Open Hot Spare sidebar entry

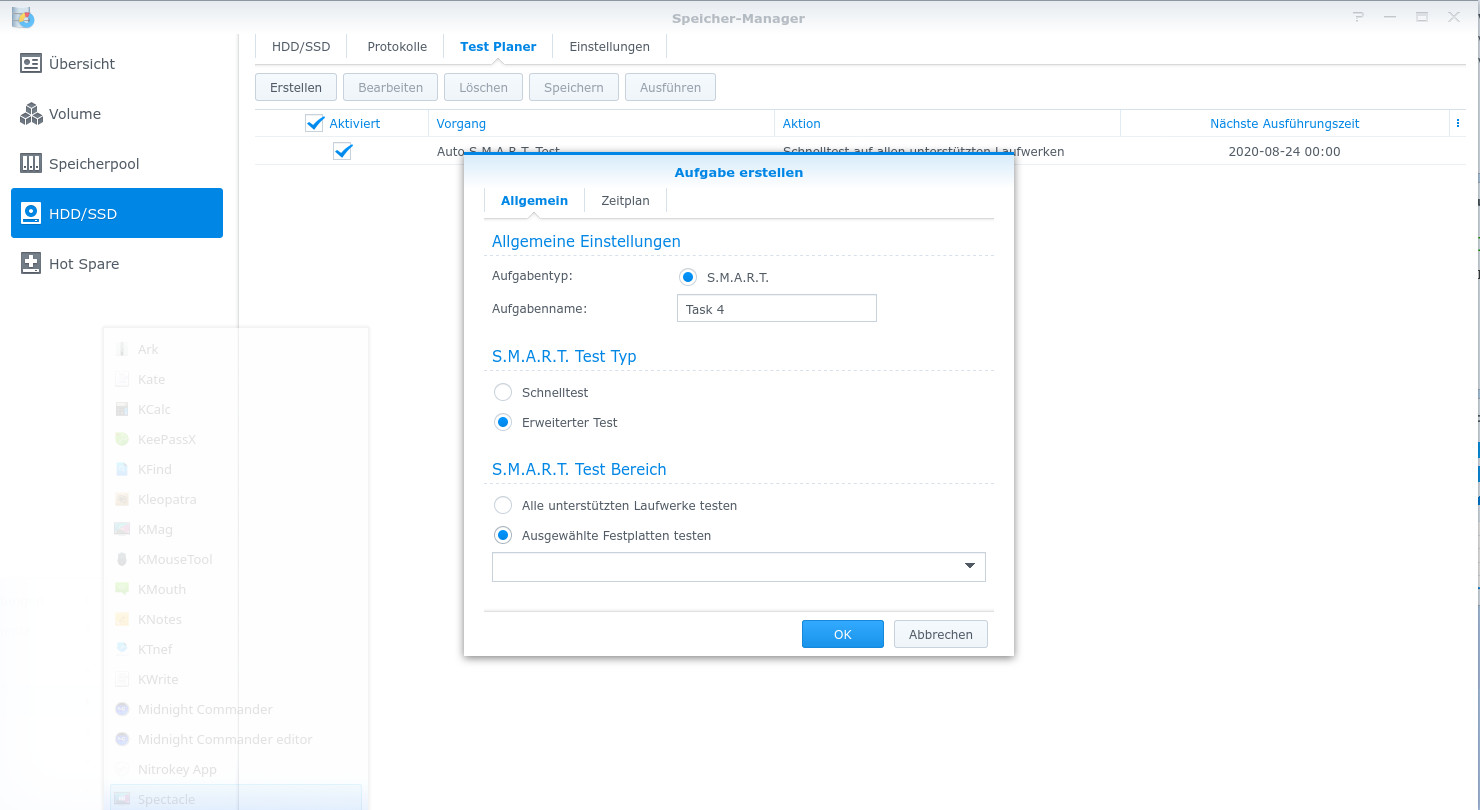117,264
